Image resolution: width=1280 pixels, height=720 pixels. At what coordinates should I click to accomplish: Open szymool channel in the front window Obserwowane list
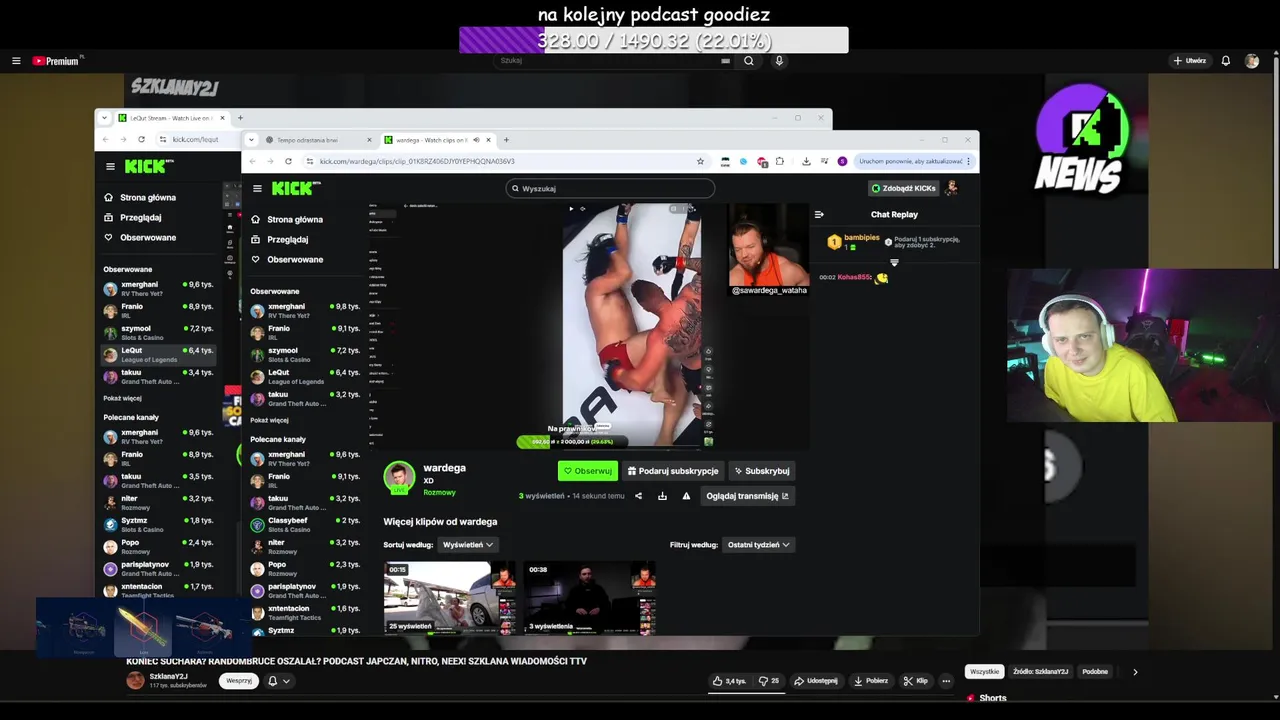coord(305,354)
